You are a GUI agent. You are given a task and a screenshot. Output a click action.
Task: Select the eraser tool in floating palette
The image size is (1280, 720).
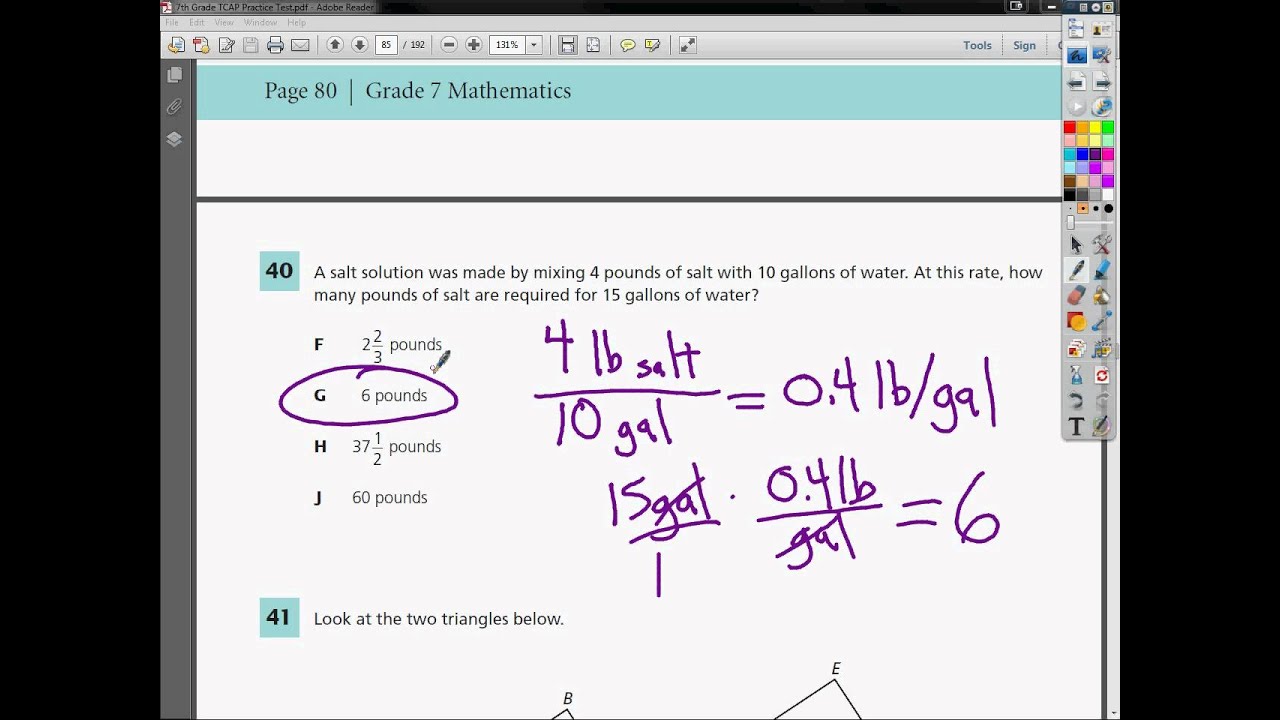tap(1076, 296)
